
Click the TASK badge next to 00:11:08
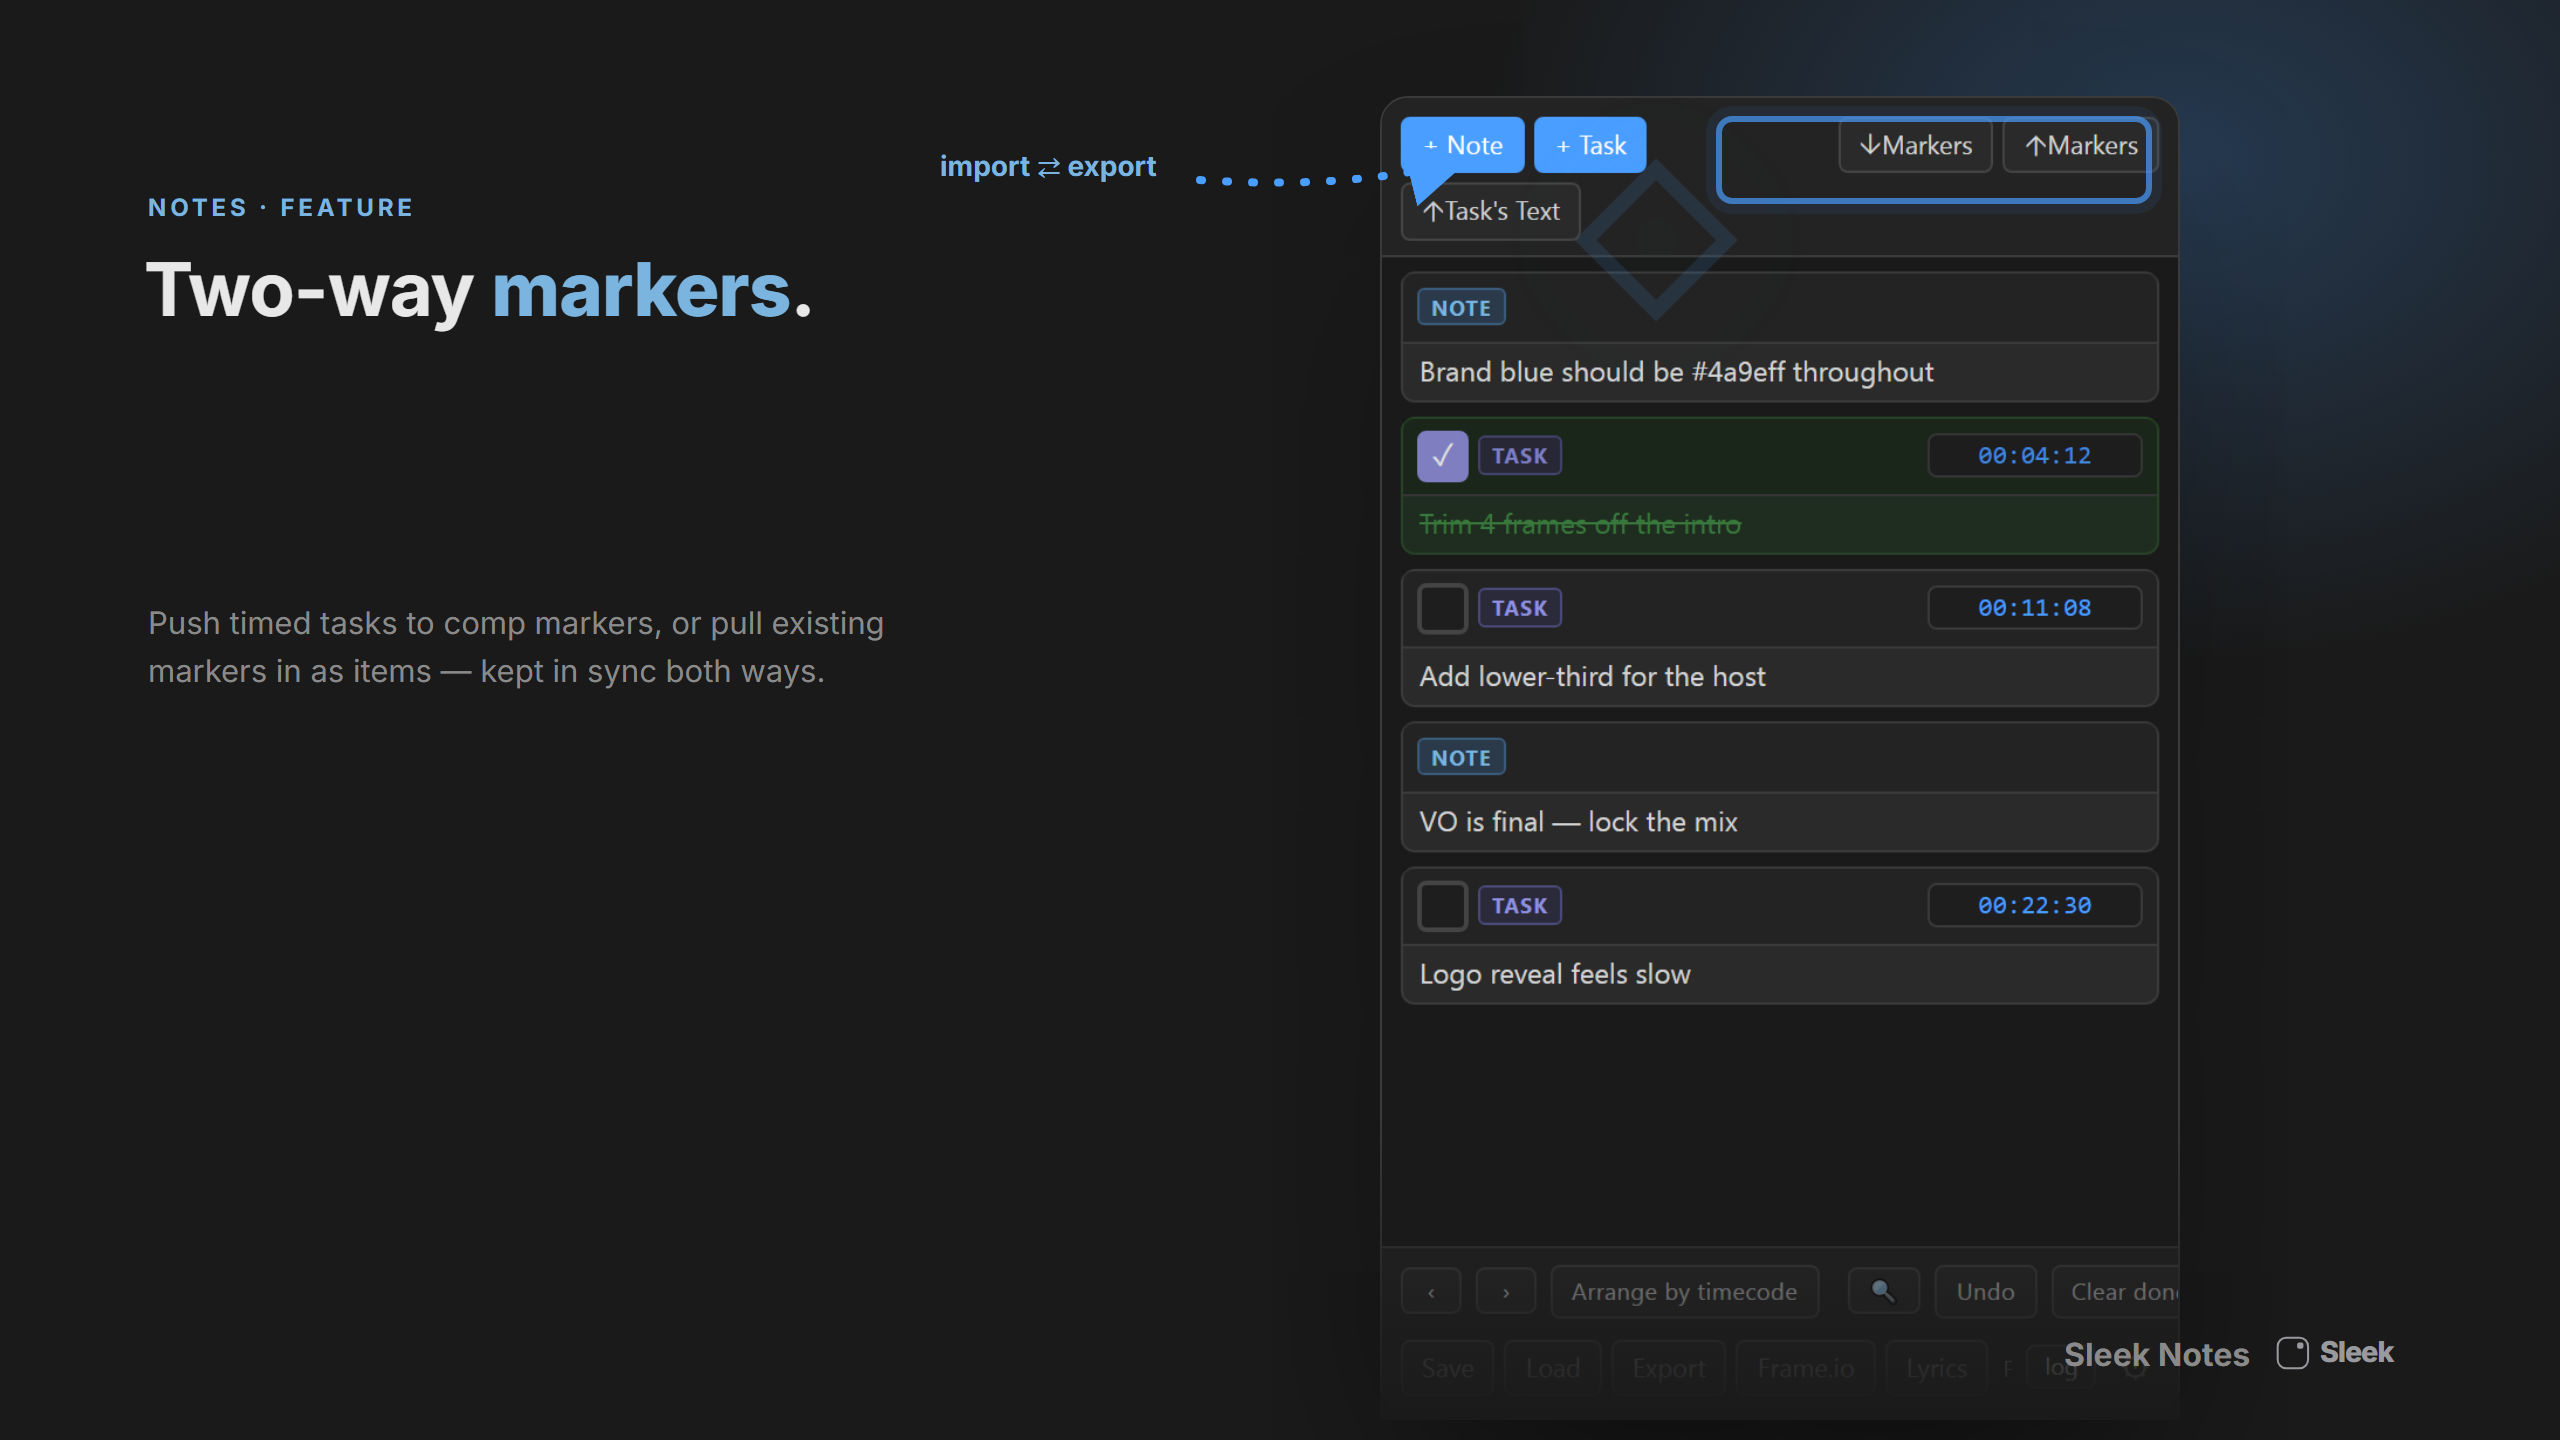click(1520, 608)
